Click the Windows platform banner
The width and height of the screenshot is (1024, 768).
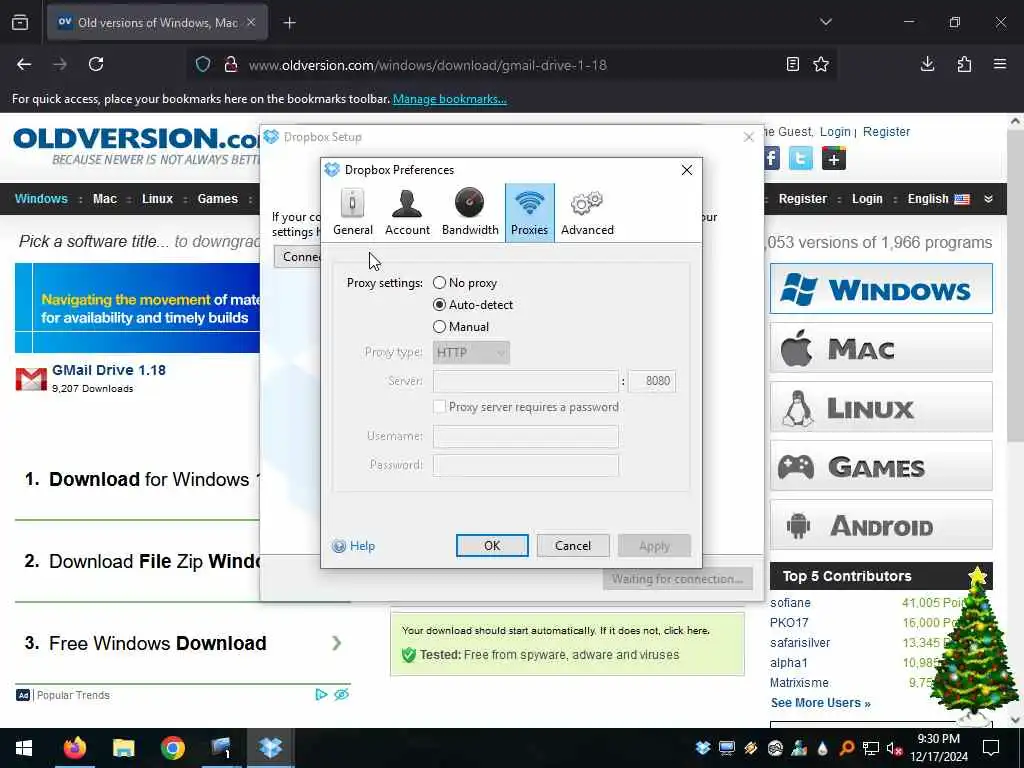pos(881,289)
